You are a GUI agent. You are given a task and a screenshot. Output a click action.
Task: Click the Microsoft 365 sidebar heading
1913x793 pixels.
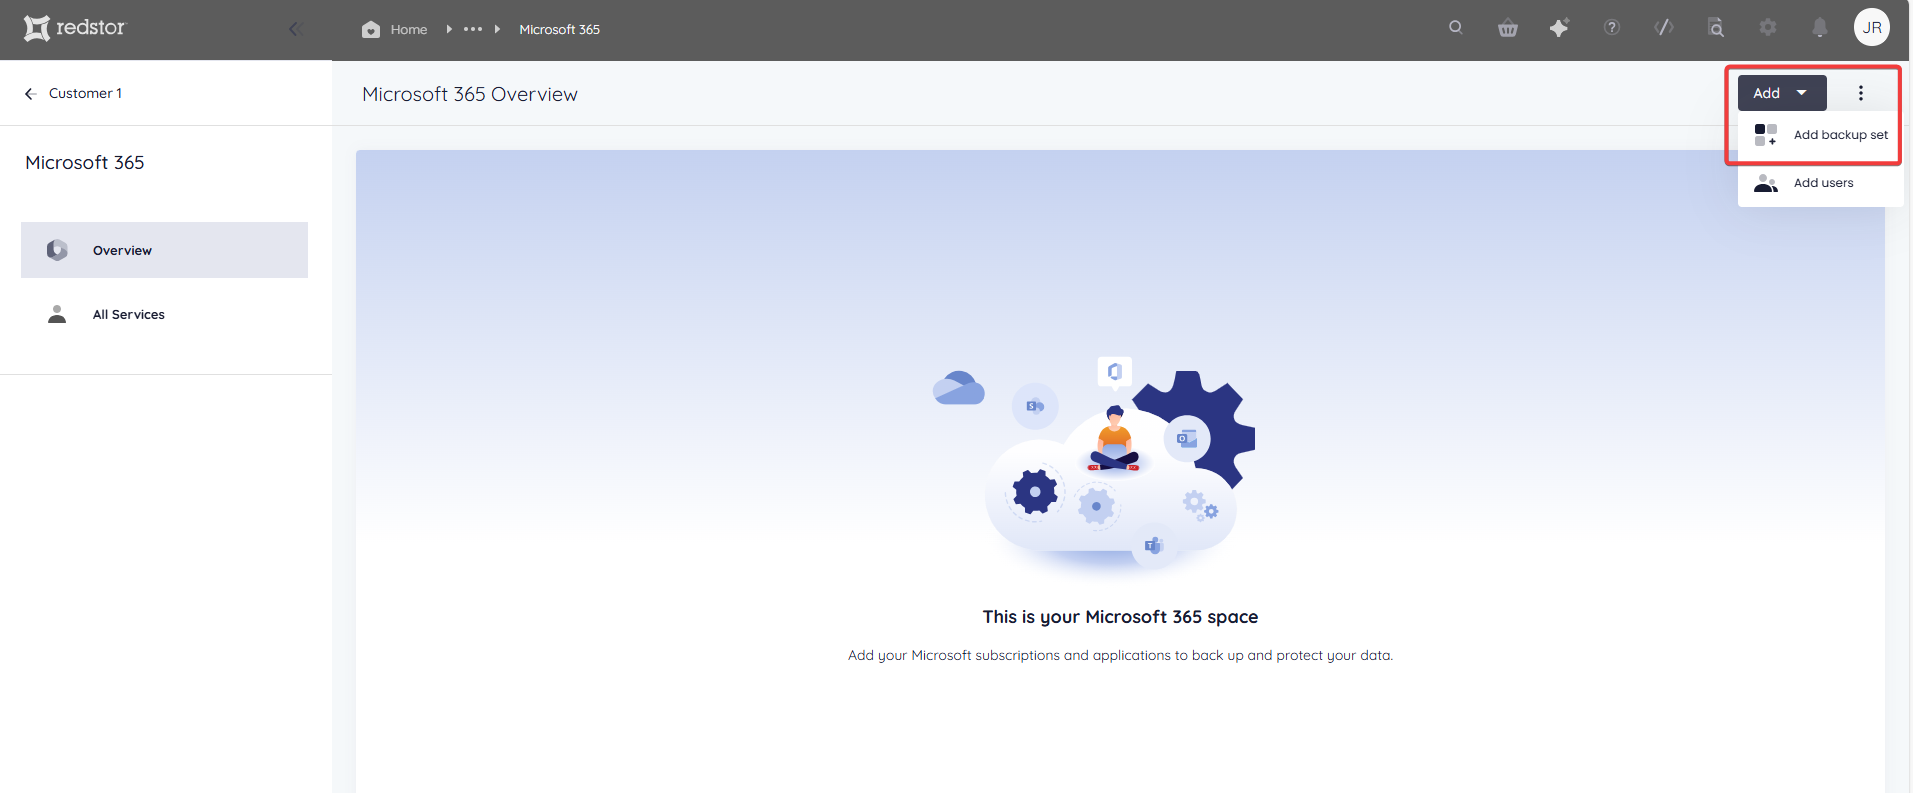click(85, 162)
